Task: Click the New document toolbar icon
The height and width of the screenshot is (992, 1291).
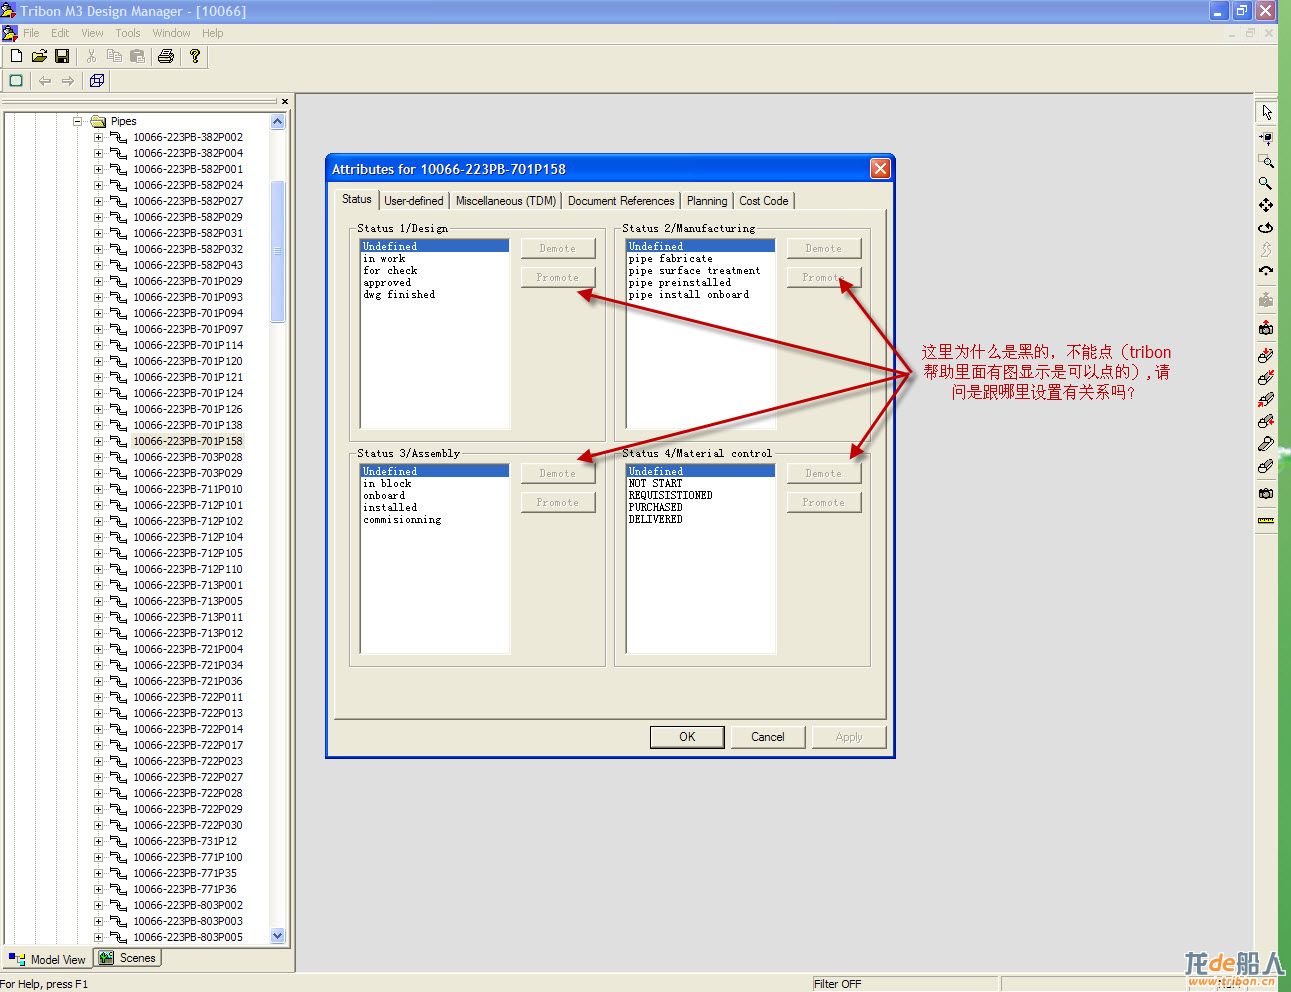Action: pyautogui.click(x=16, y=56)
